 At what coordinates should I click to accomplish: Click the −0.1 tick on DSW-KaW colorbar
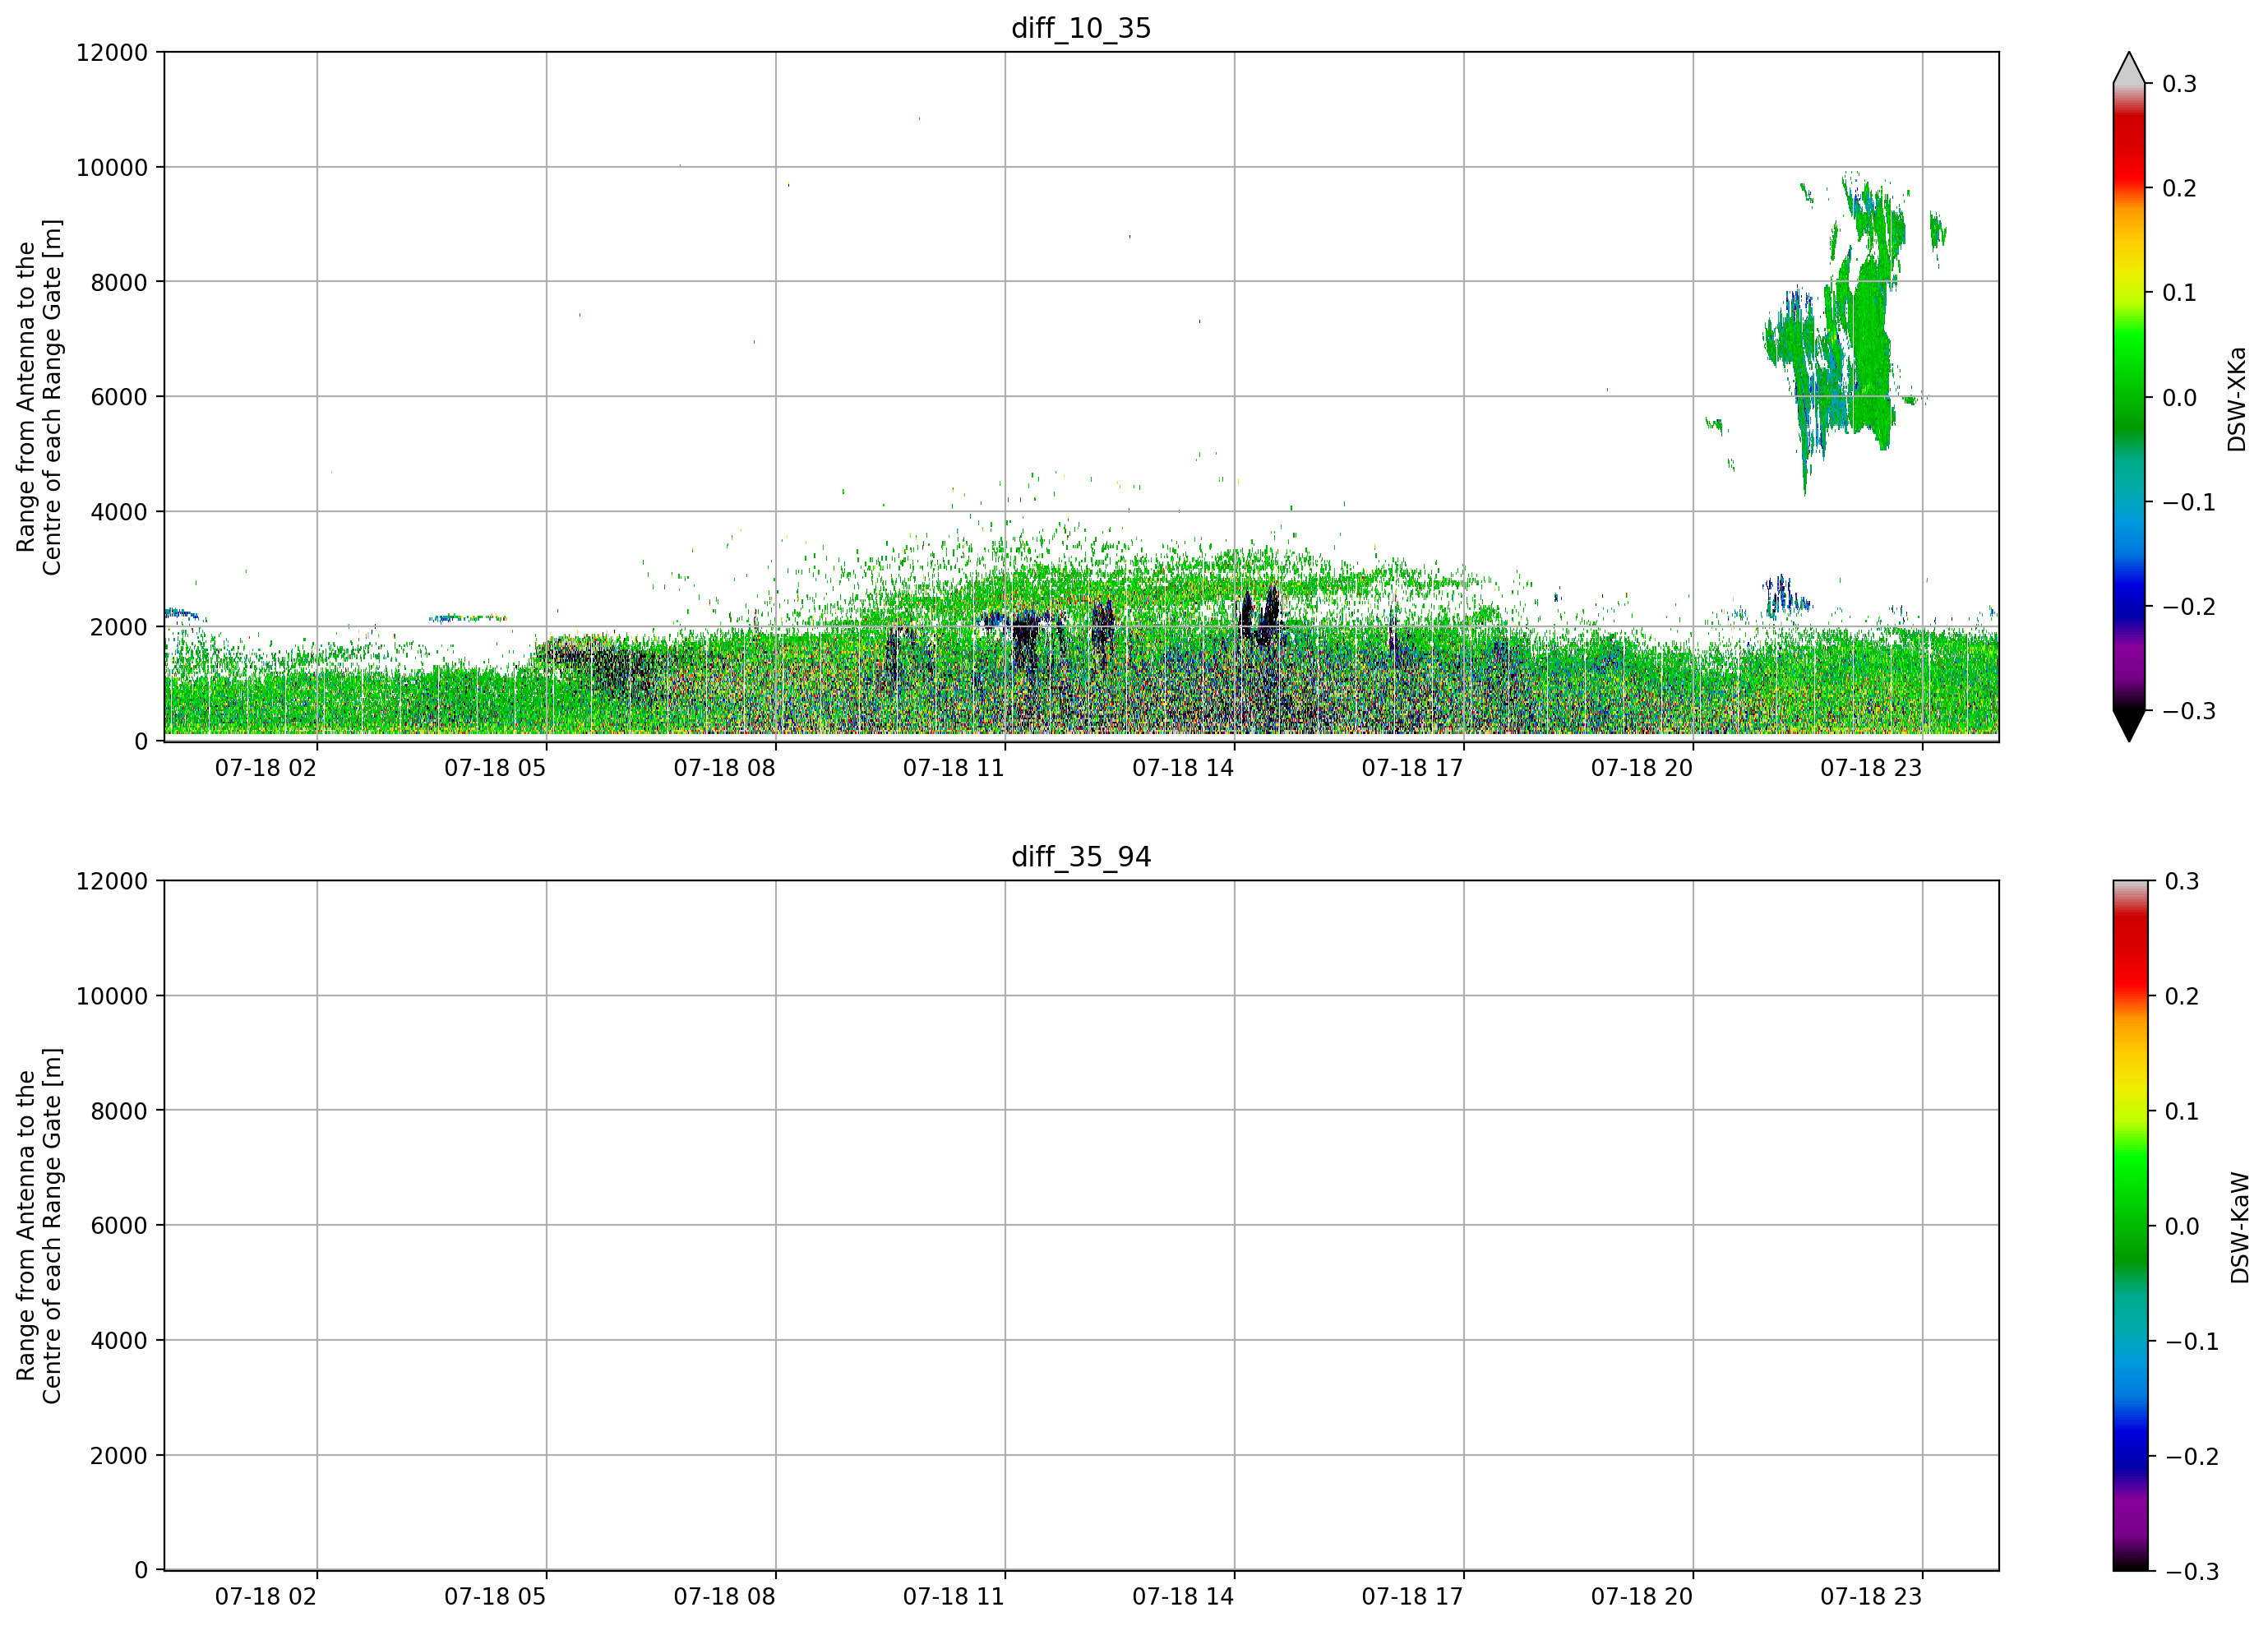[2191, 1341]
